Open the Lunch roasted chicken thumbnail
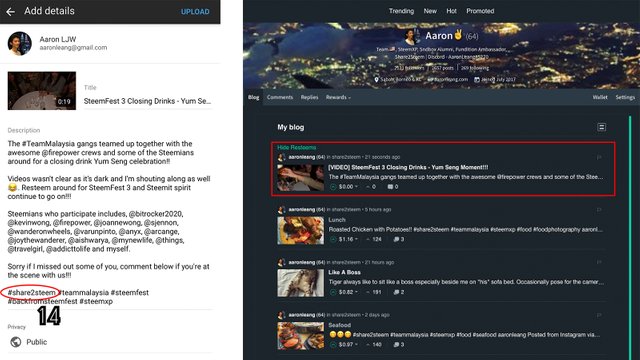This screenshot has width=640, height=360. point(301,230)
